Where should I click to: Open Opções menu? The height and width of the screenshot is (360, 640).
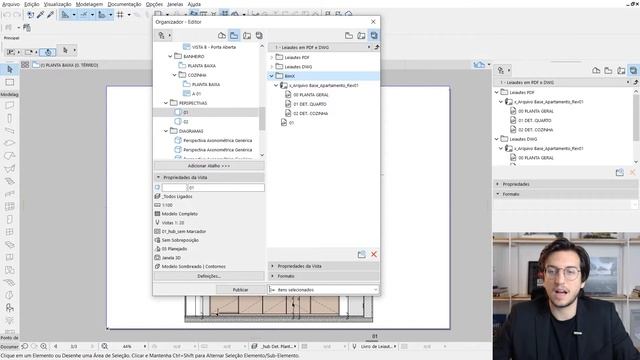pyautogui.click(x=154, y=4)
